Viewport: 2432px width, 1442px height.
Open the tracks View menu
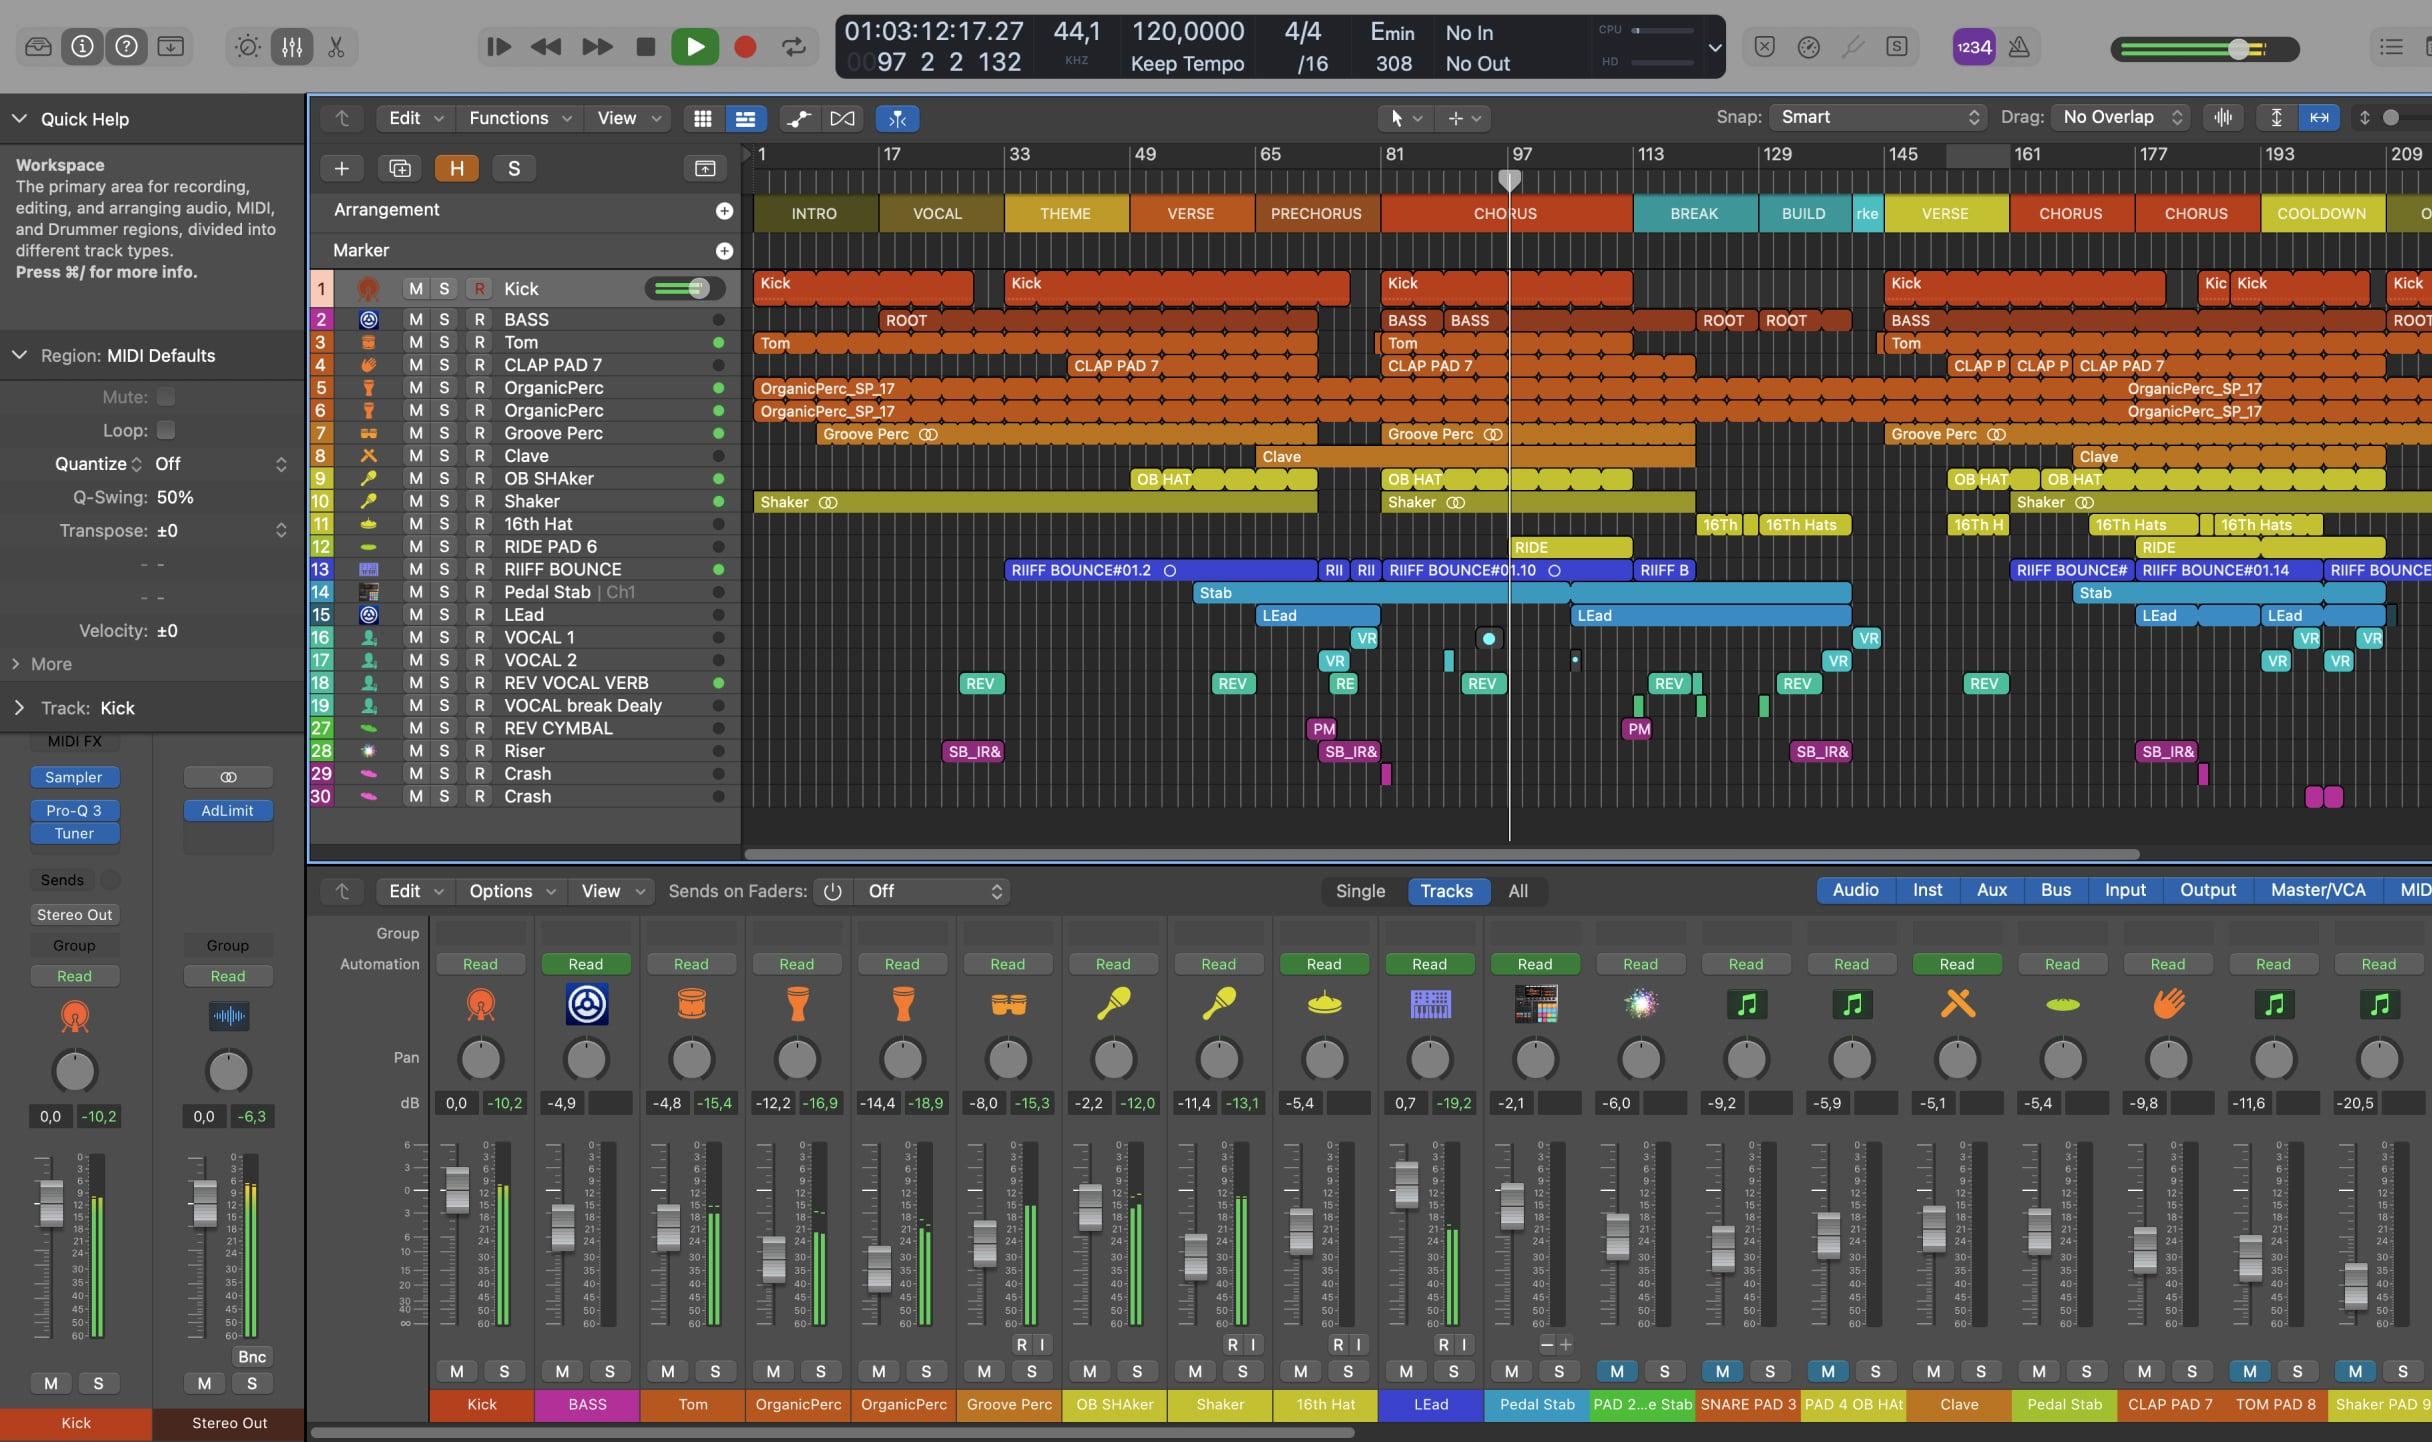coord(628,118)
